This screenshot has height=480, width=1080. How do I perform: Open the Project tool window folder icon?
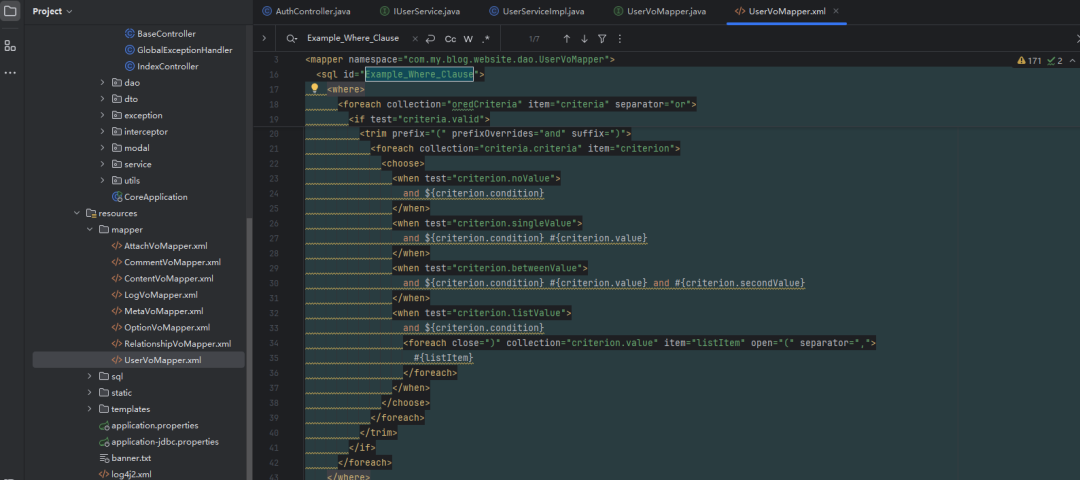(10, 12)
